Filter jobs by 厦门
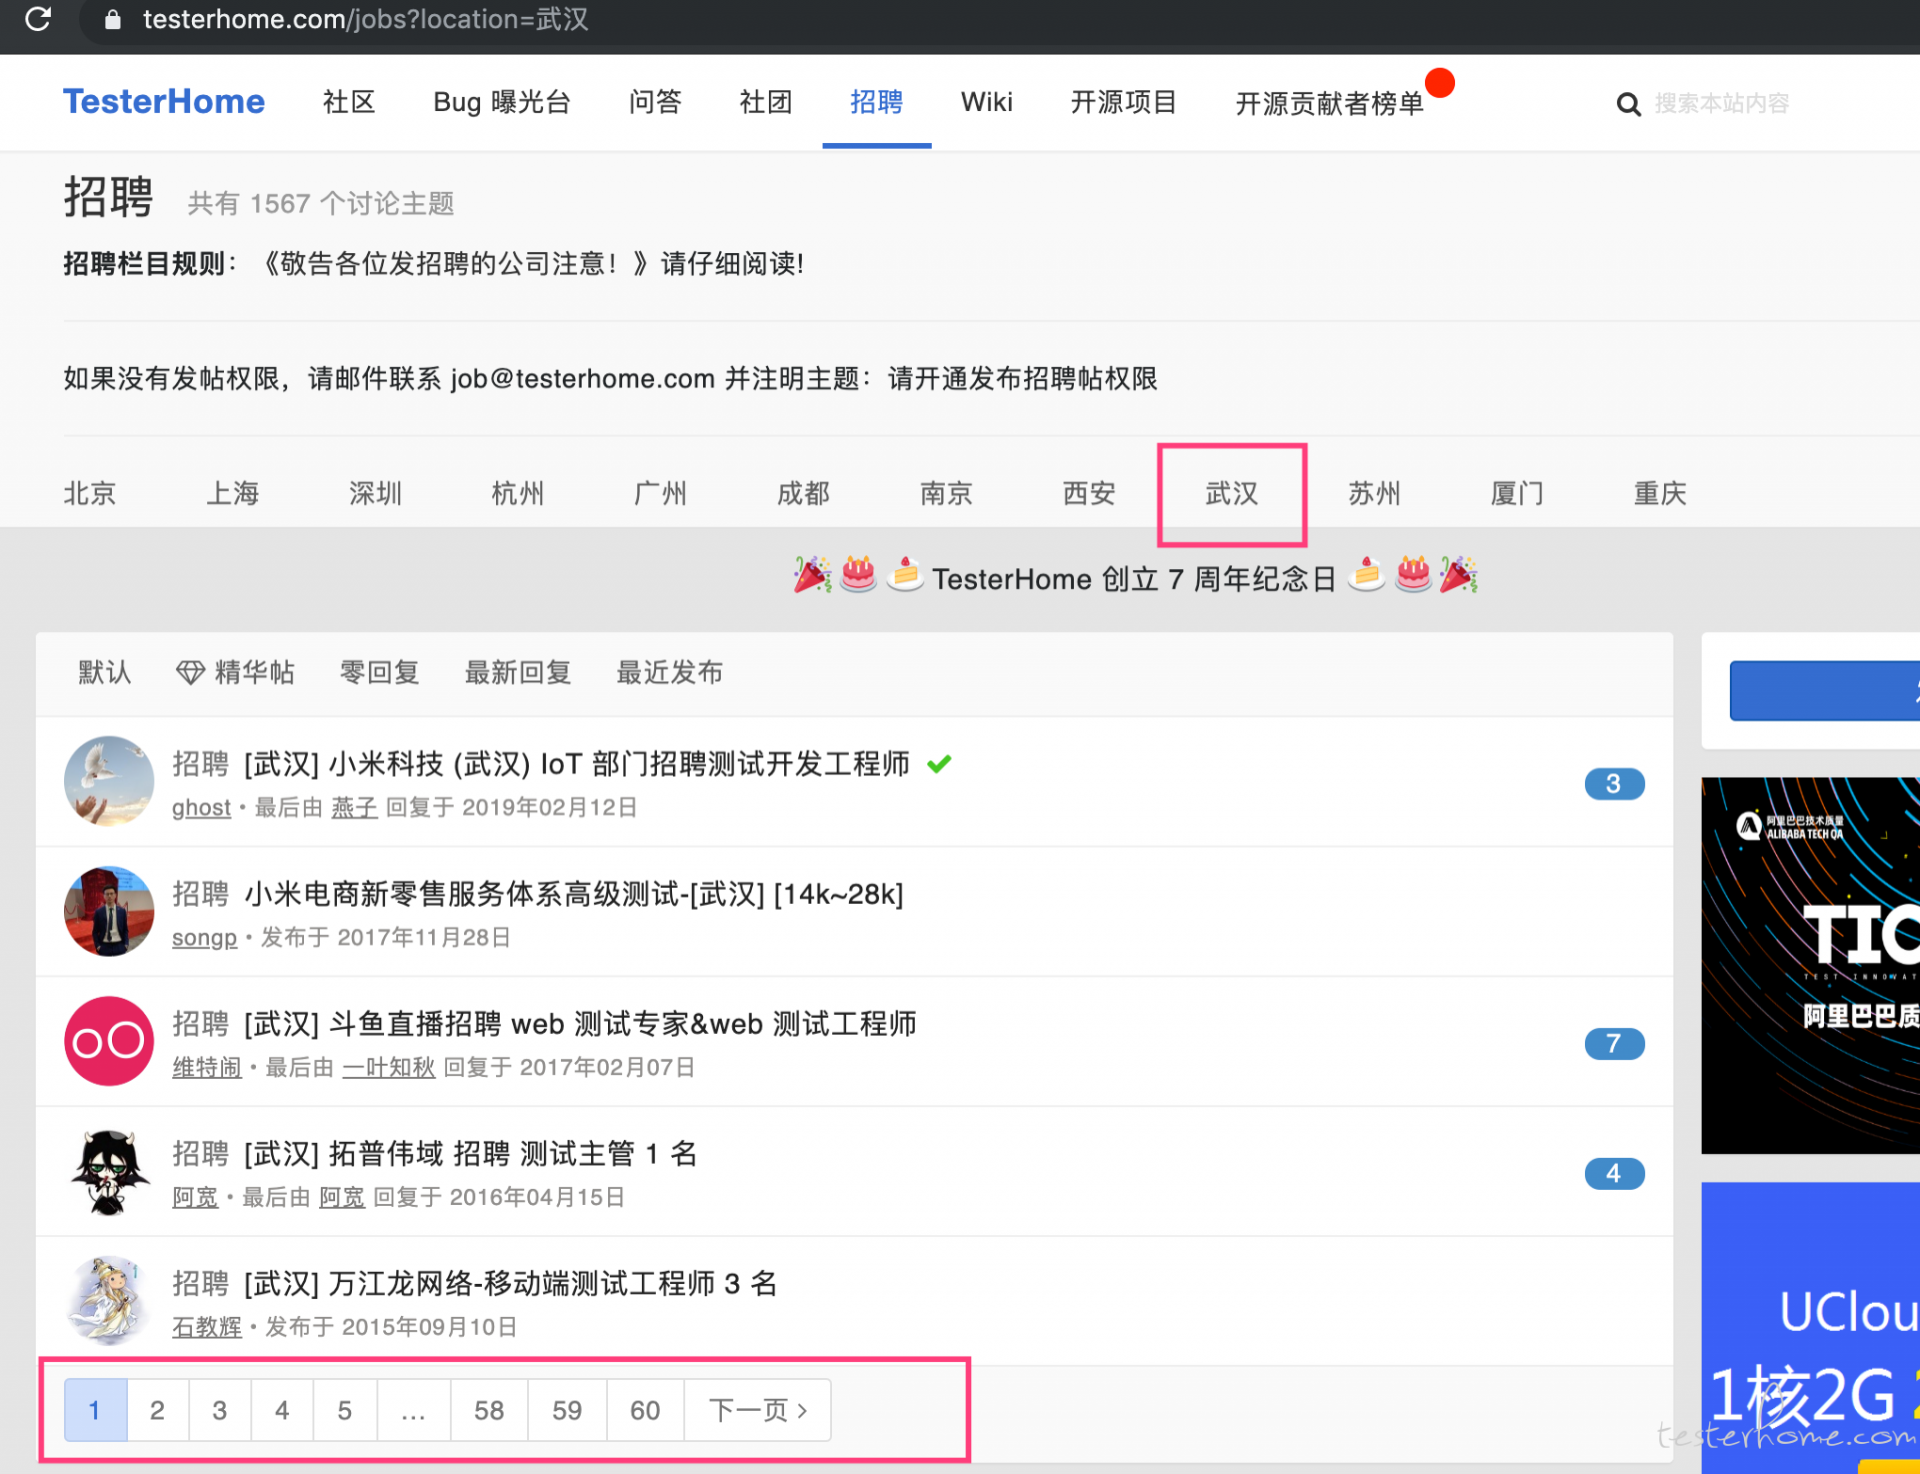The image size is (1920, 1474). coord(1518,494)
